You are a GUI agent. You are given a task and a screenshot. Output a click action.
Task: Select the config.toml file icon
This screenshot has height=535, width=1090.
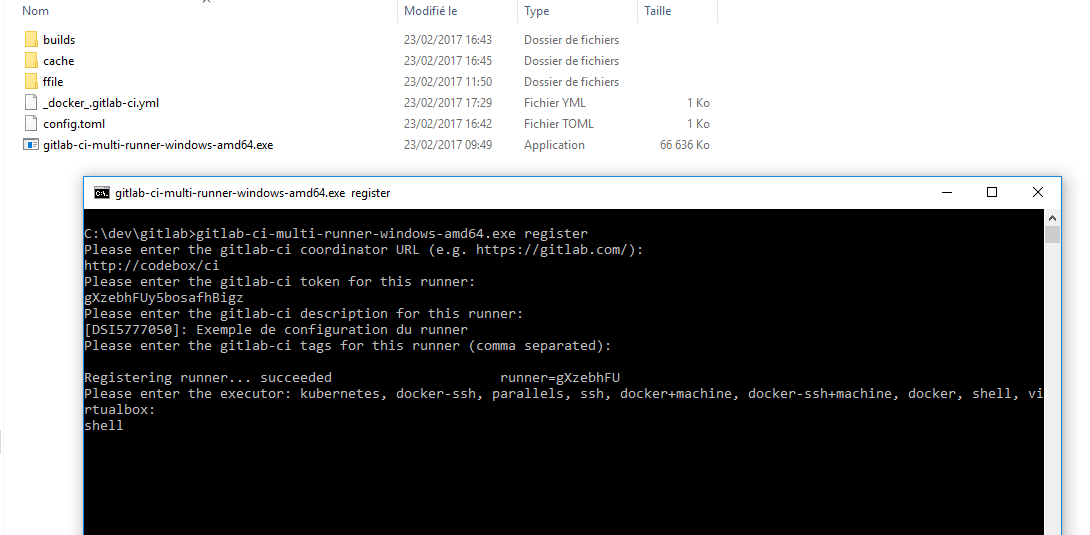(x=30, y=124)
